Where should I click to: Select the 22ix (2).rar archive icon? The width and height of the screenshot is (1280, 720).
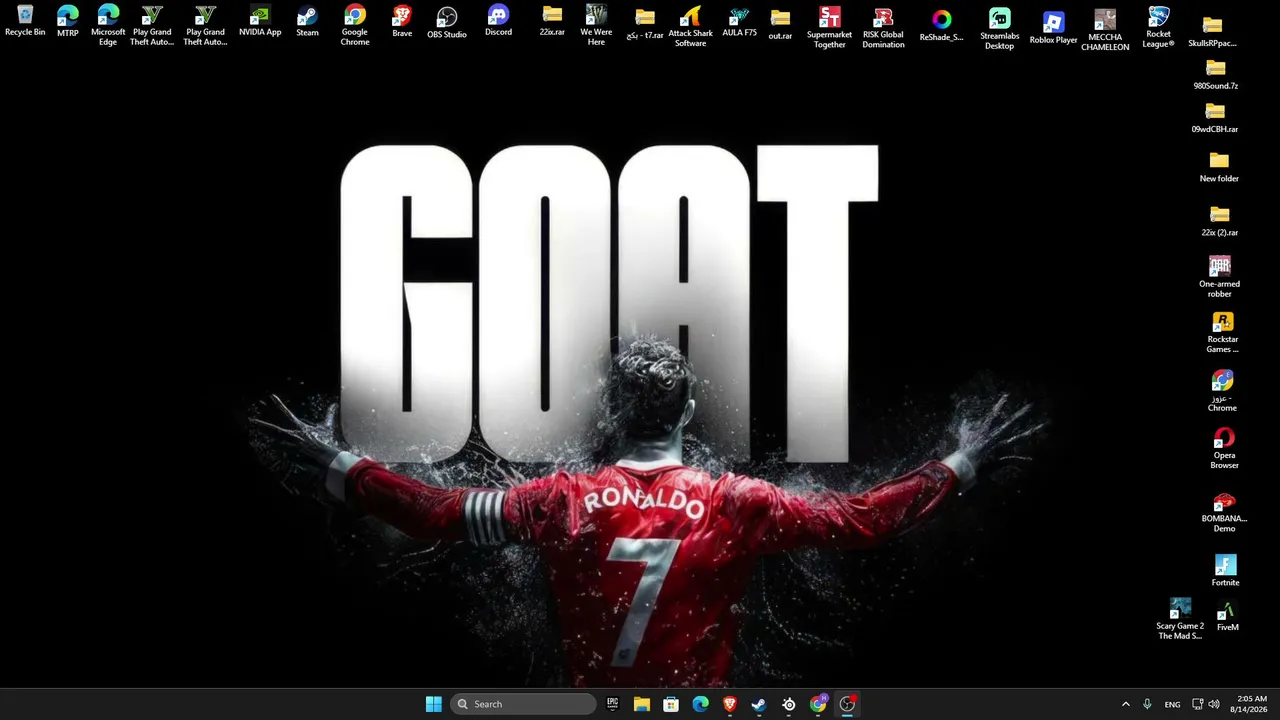[1220, 221]
